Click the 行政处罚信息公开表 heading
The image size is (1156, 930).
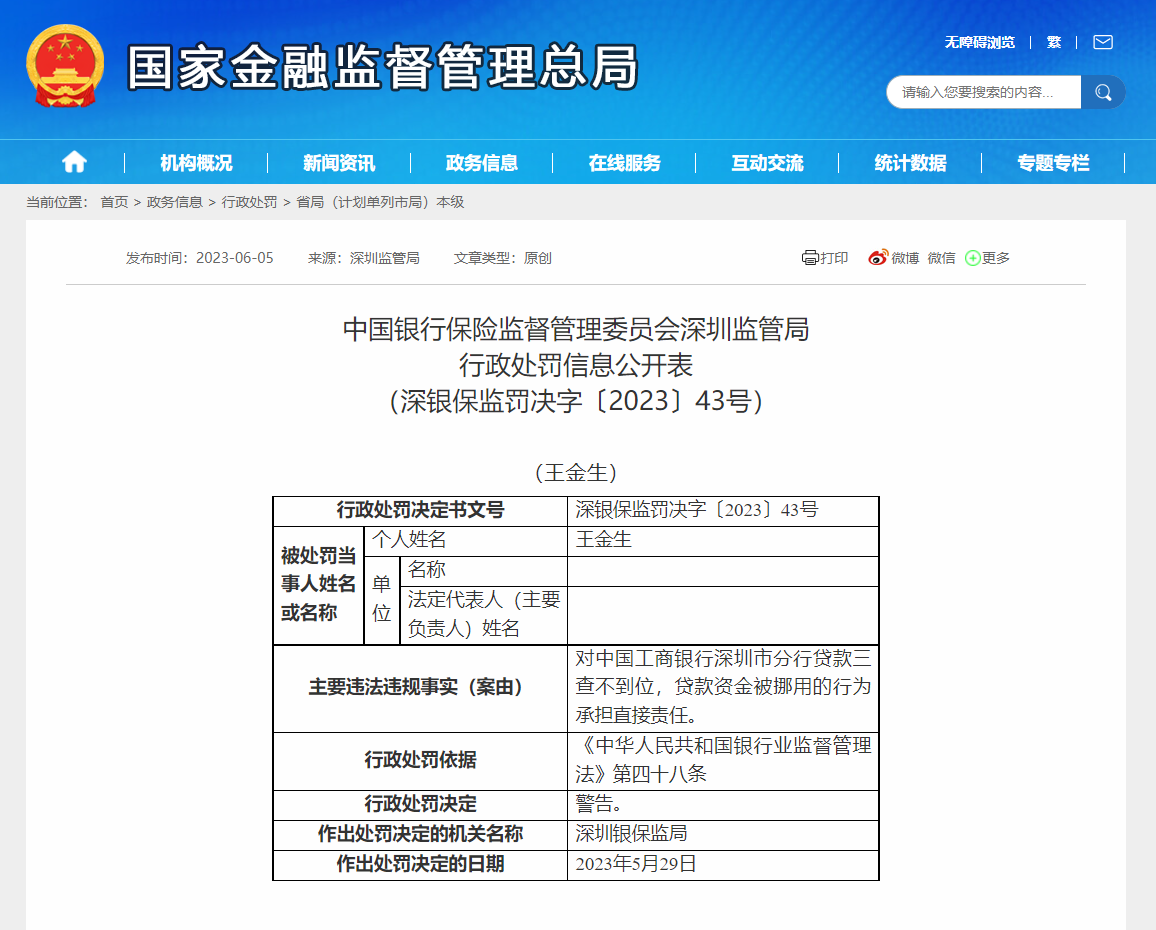tap(577, 366)
